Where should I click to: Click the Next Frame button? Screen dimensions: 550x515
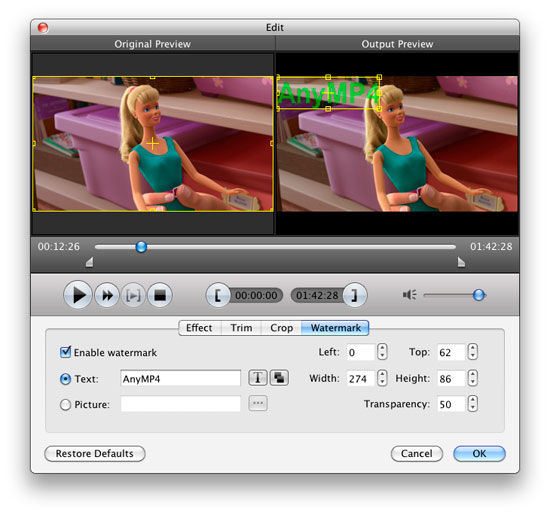(133, 295)
